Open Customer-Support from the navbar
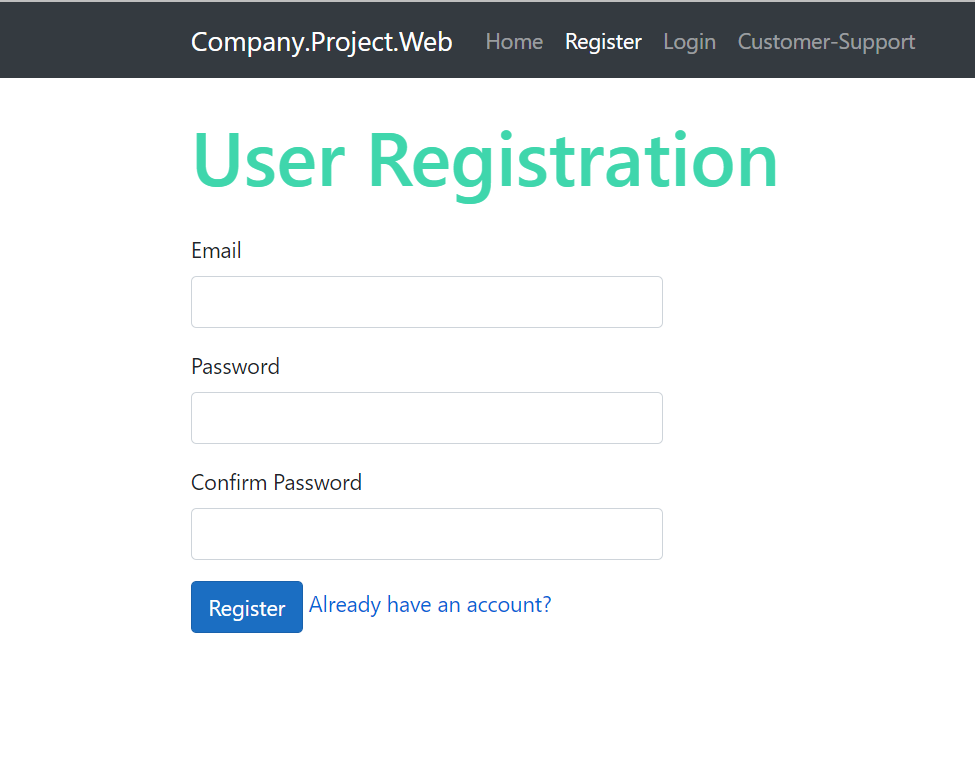Viewport: 975px width, 767px height. click(826, 42)
